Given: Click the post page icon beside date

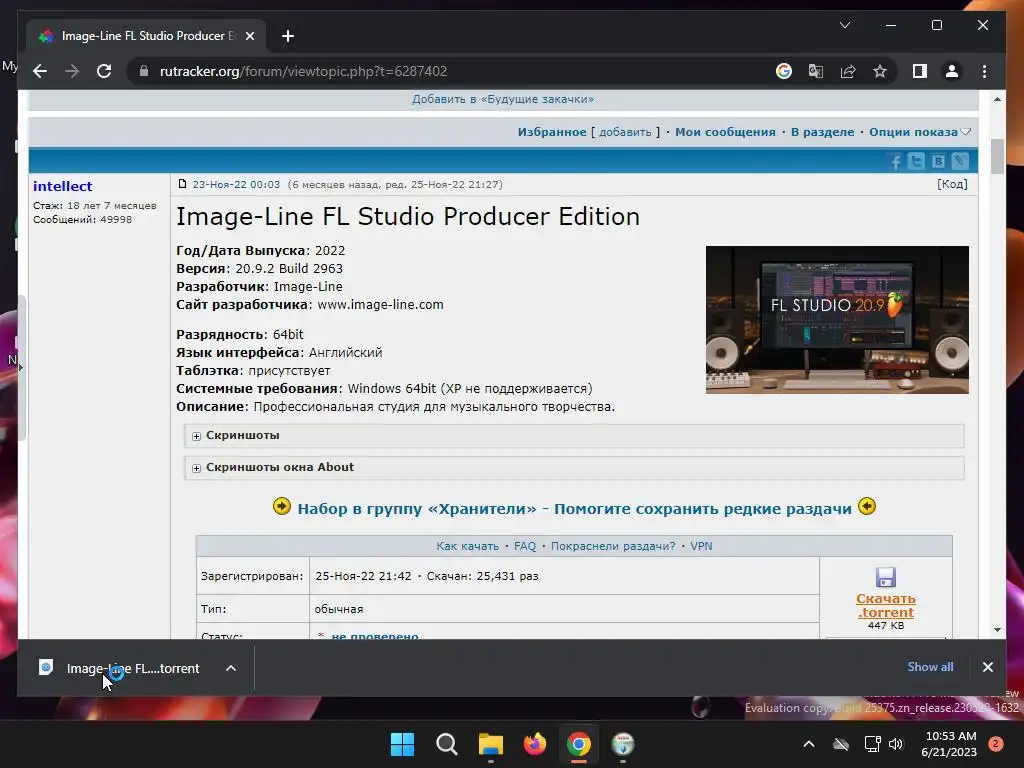Looking at the screenshot, I should point(182,184).
